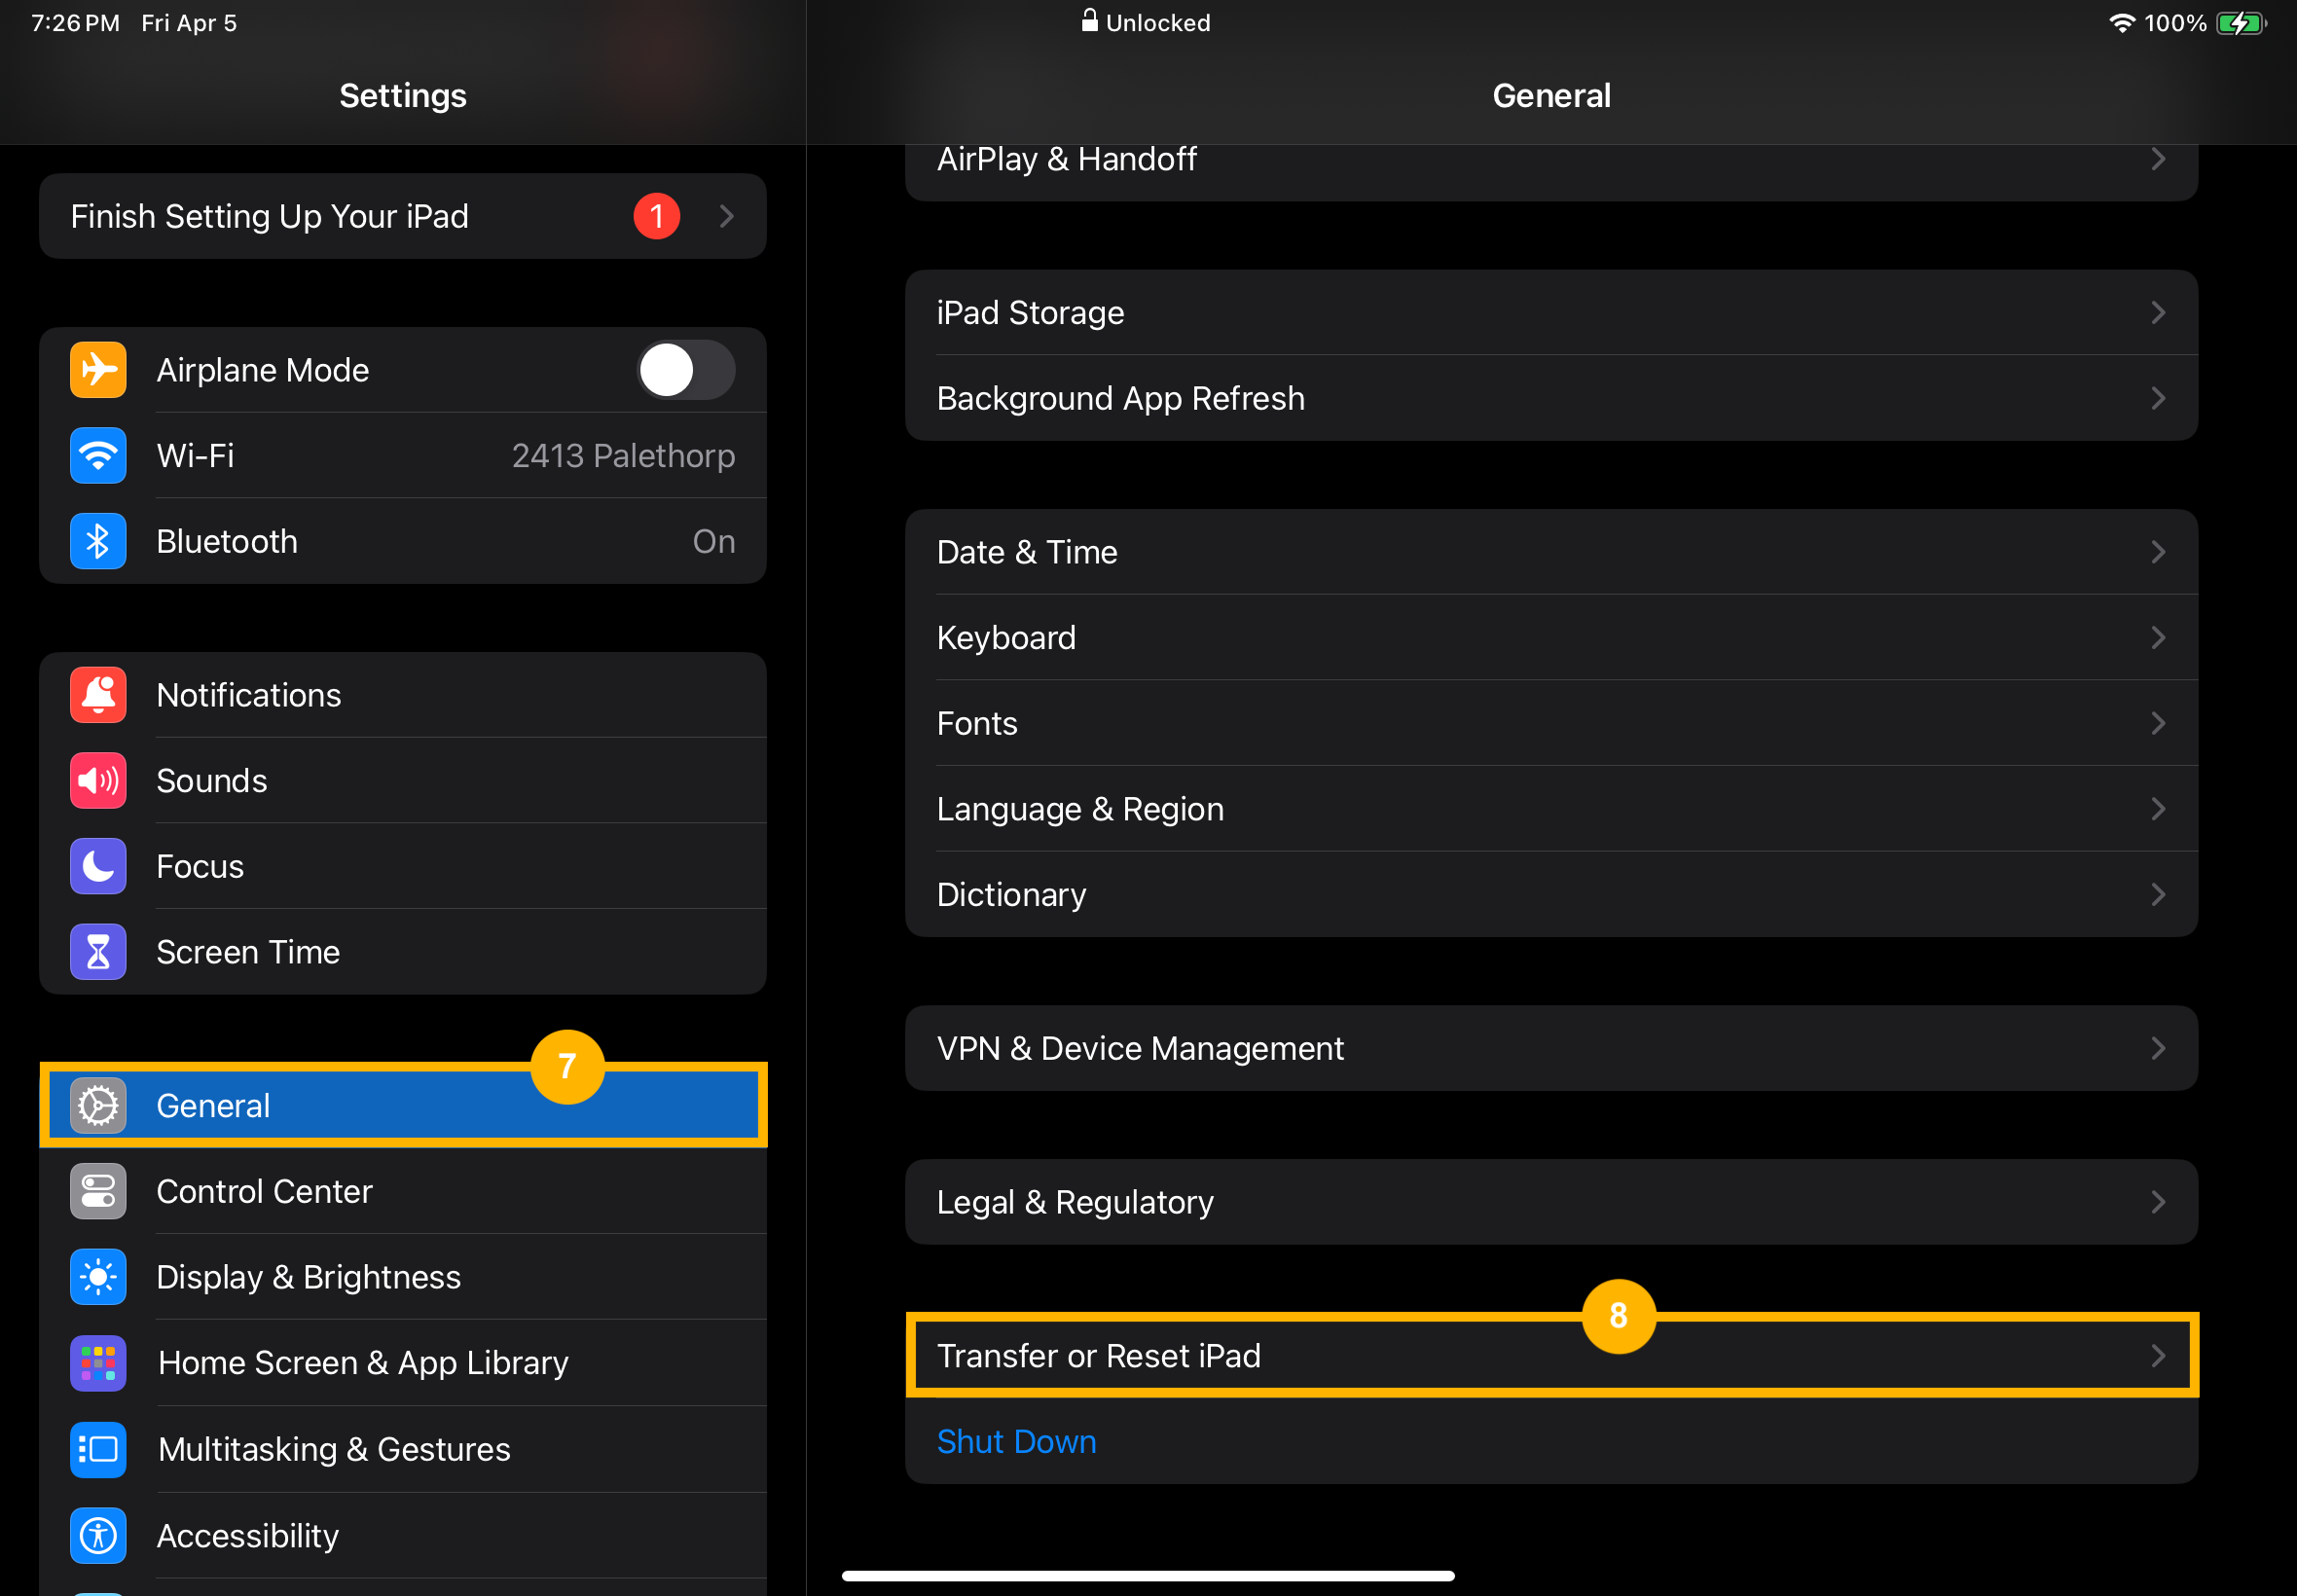Tap the Focus moon icon
This screenshot has height=1596, width=2297.
(x=98, y=866)
